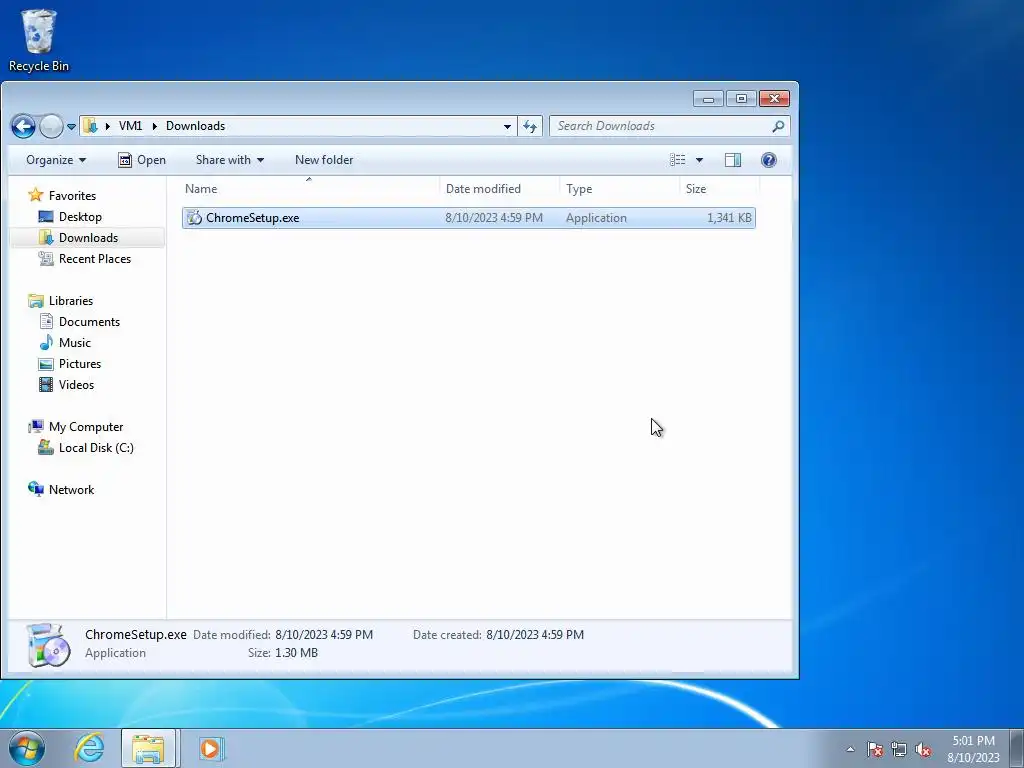This screenshot has width=1024, height=768.
Task: Click the Music note icon
Action: point(46,343)
